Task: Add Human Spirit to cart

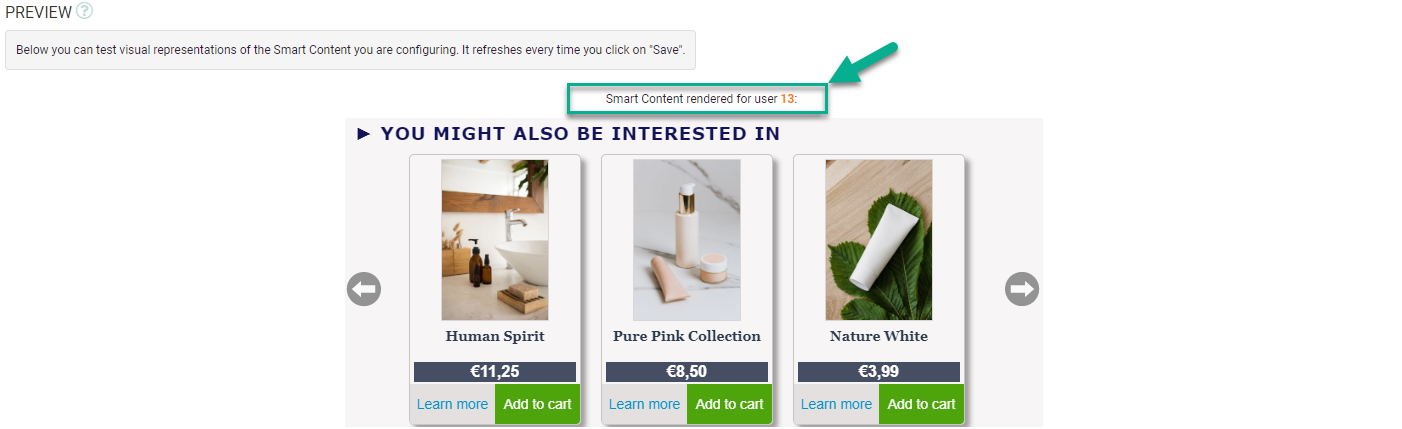Action: pos(538,404)
